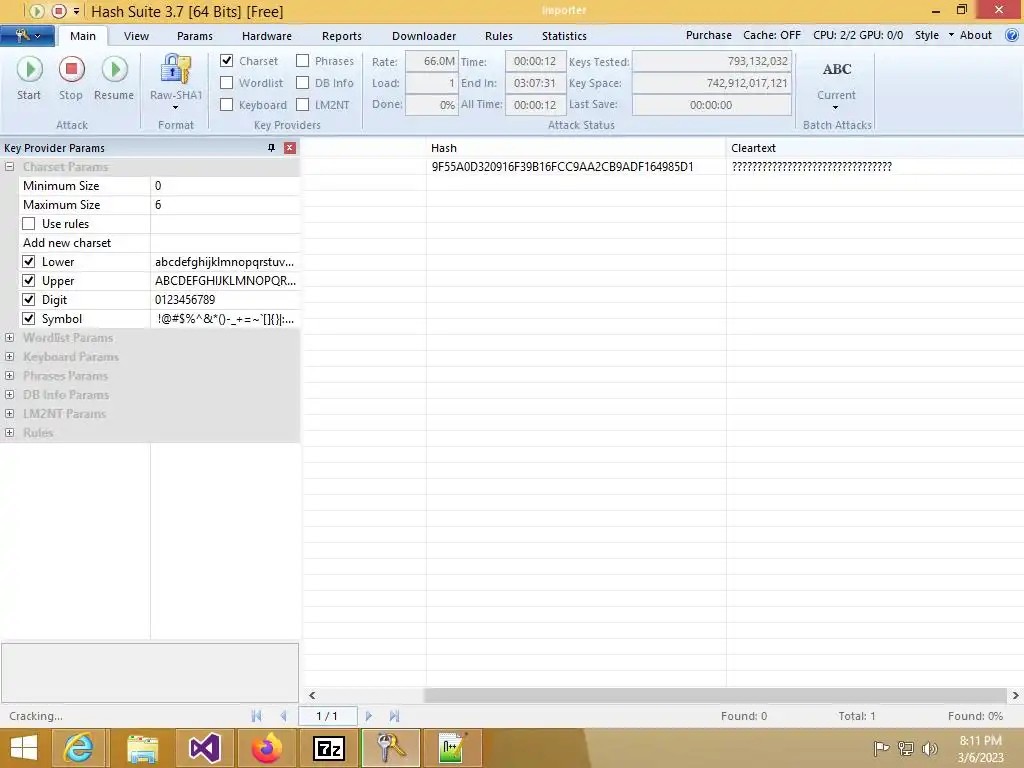Click the page number field 1 / 1
Image resolution: width=1024 pixels, height=768 pixels.
(327, 716)
